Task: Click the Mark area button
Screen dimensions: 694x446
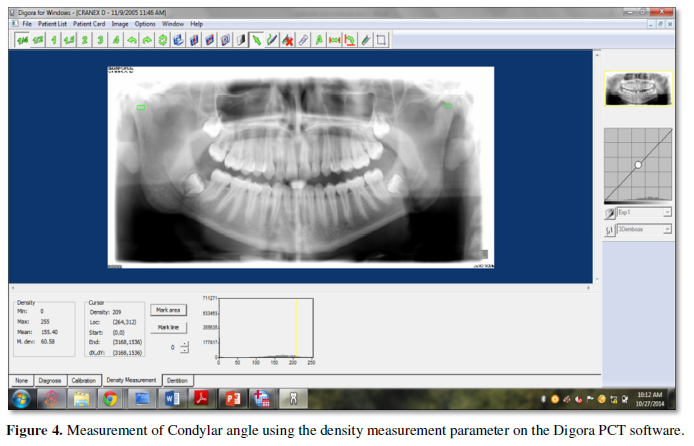Action: point(167,310)
